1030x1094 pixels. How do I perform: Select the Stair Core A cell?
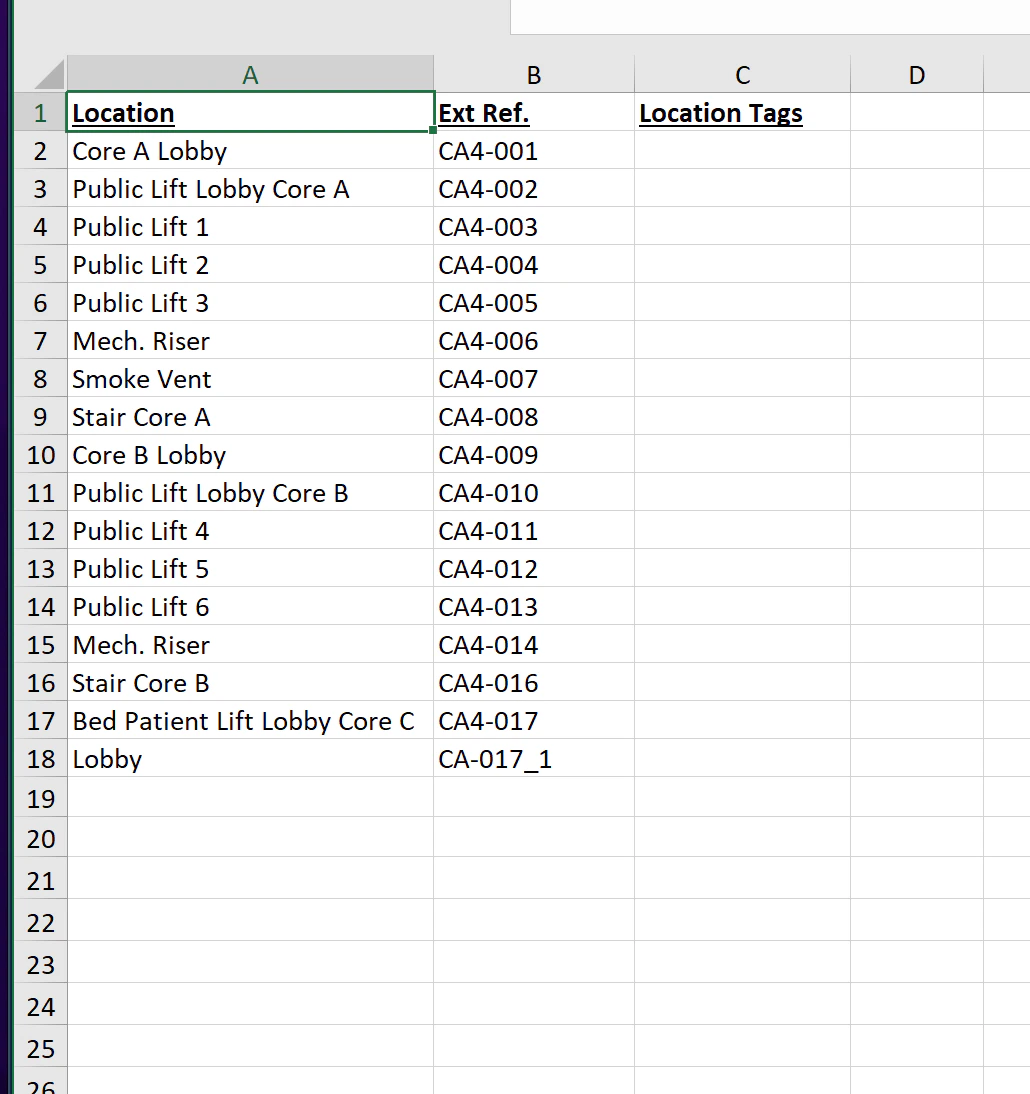point(251,416)
